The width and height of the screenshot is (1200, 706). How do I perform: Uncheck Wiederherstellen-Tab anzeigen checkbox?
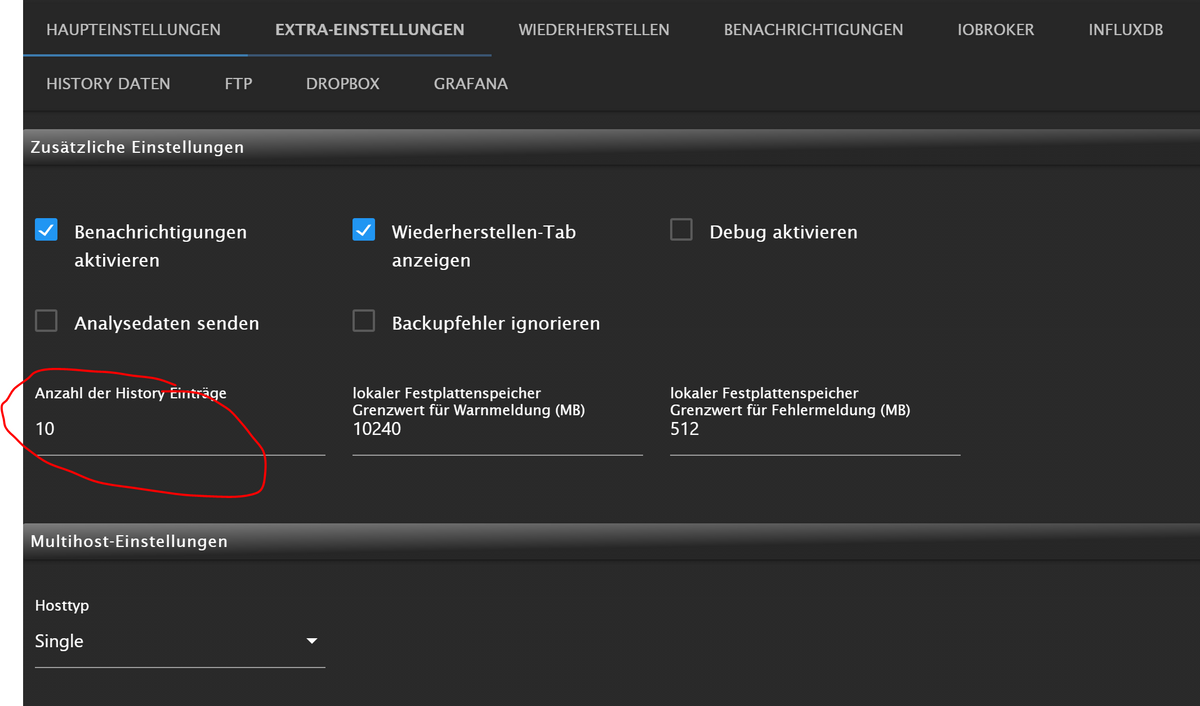point(364,230)
